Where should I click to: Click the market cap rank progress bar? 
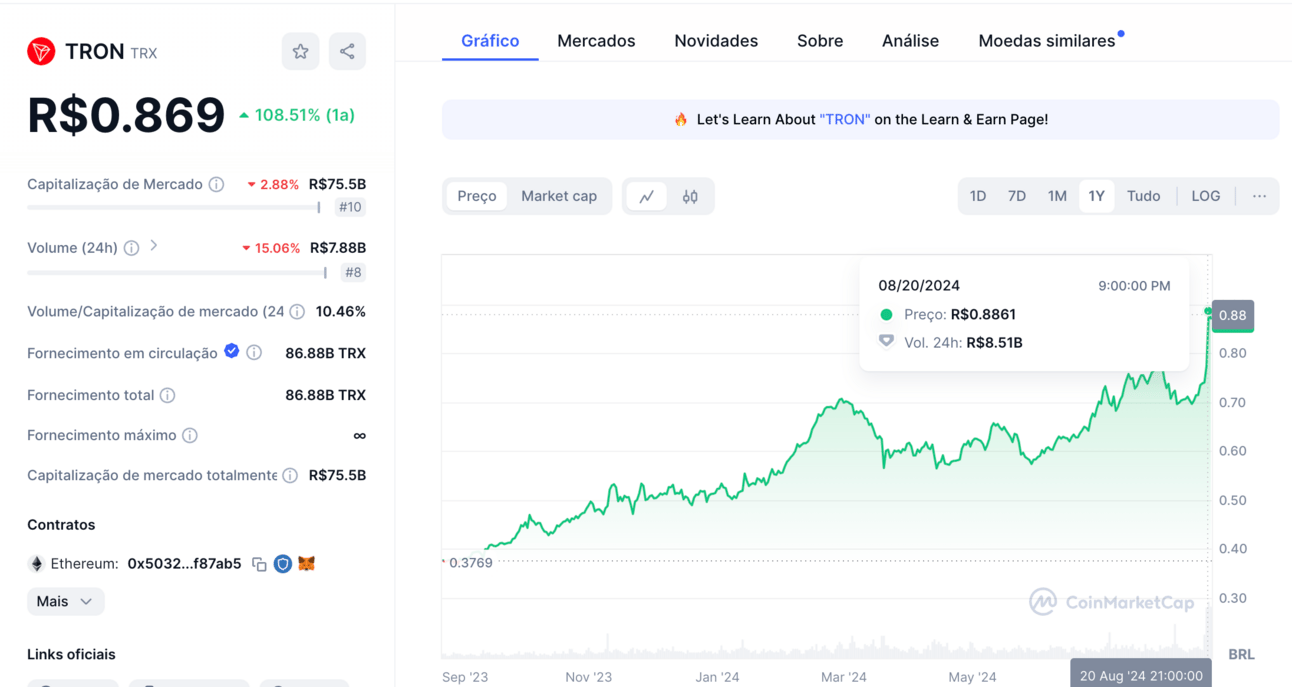(173, 208)
